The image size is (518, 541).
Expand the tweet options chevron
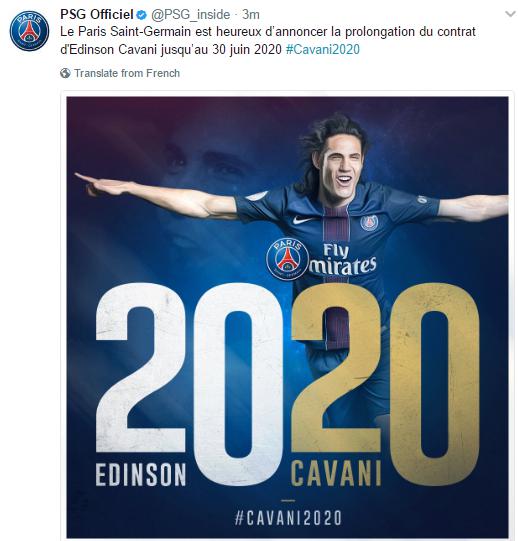tap(510, 14)
